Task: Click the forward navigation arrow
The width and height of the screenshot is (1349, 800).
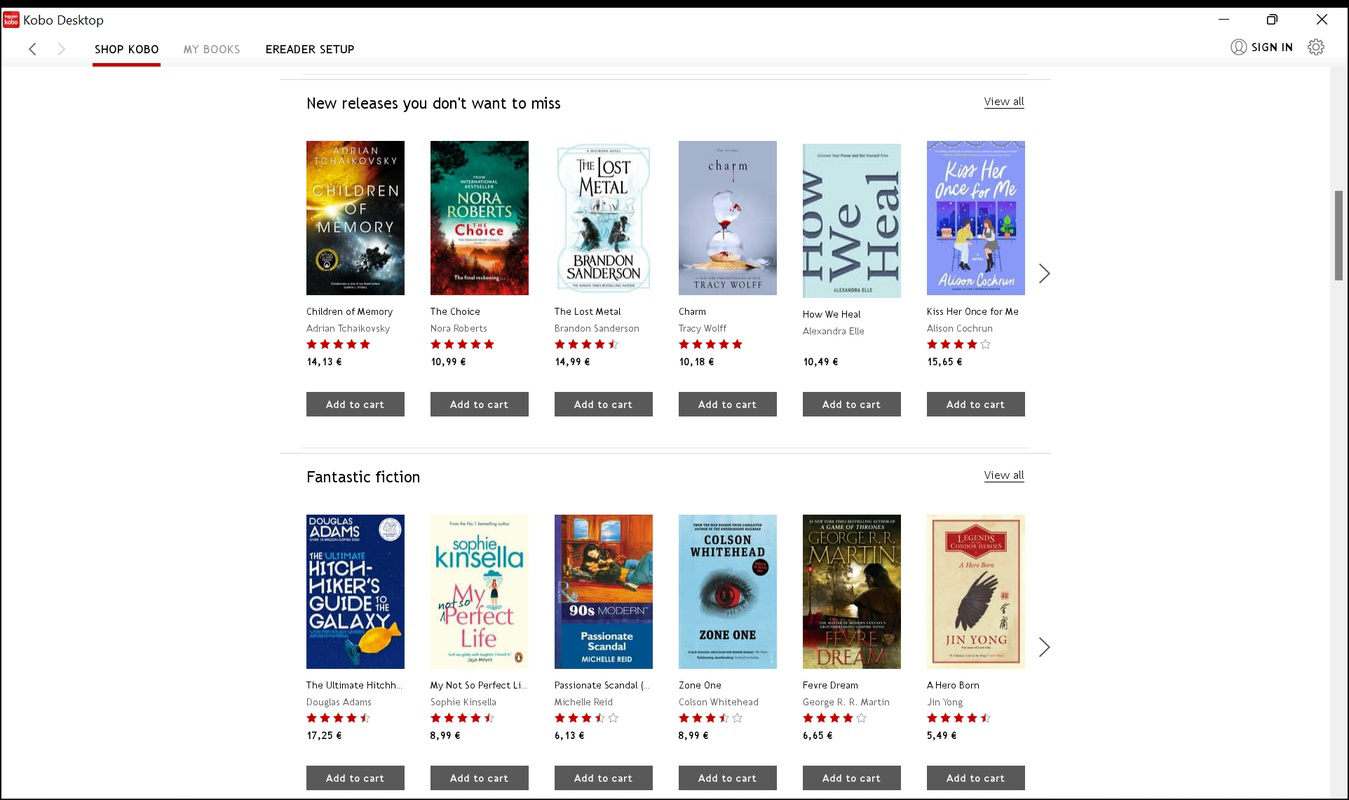Action: pos(62,48)
